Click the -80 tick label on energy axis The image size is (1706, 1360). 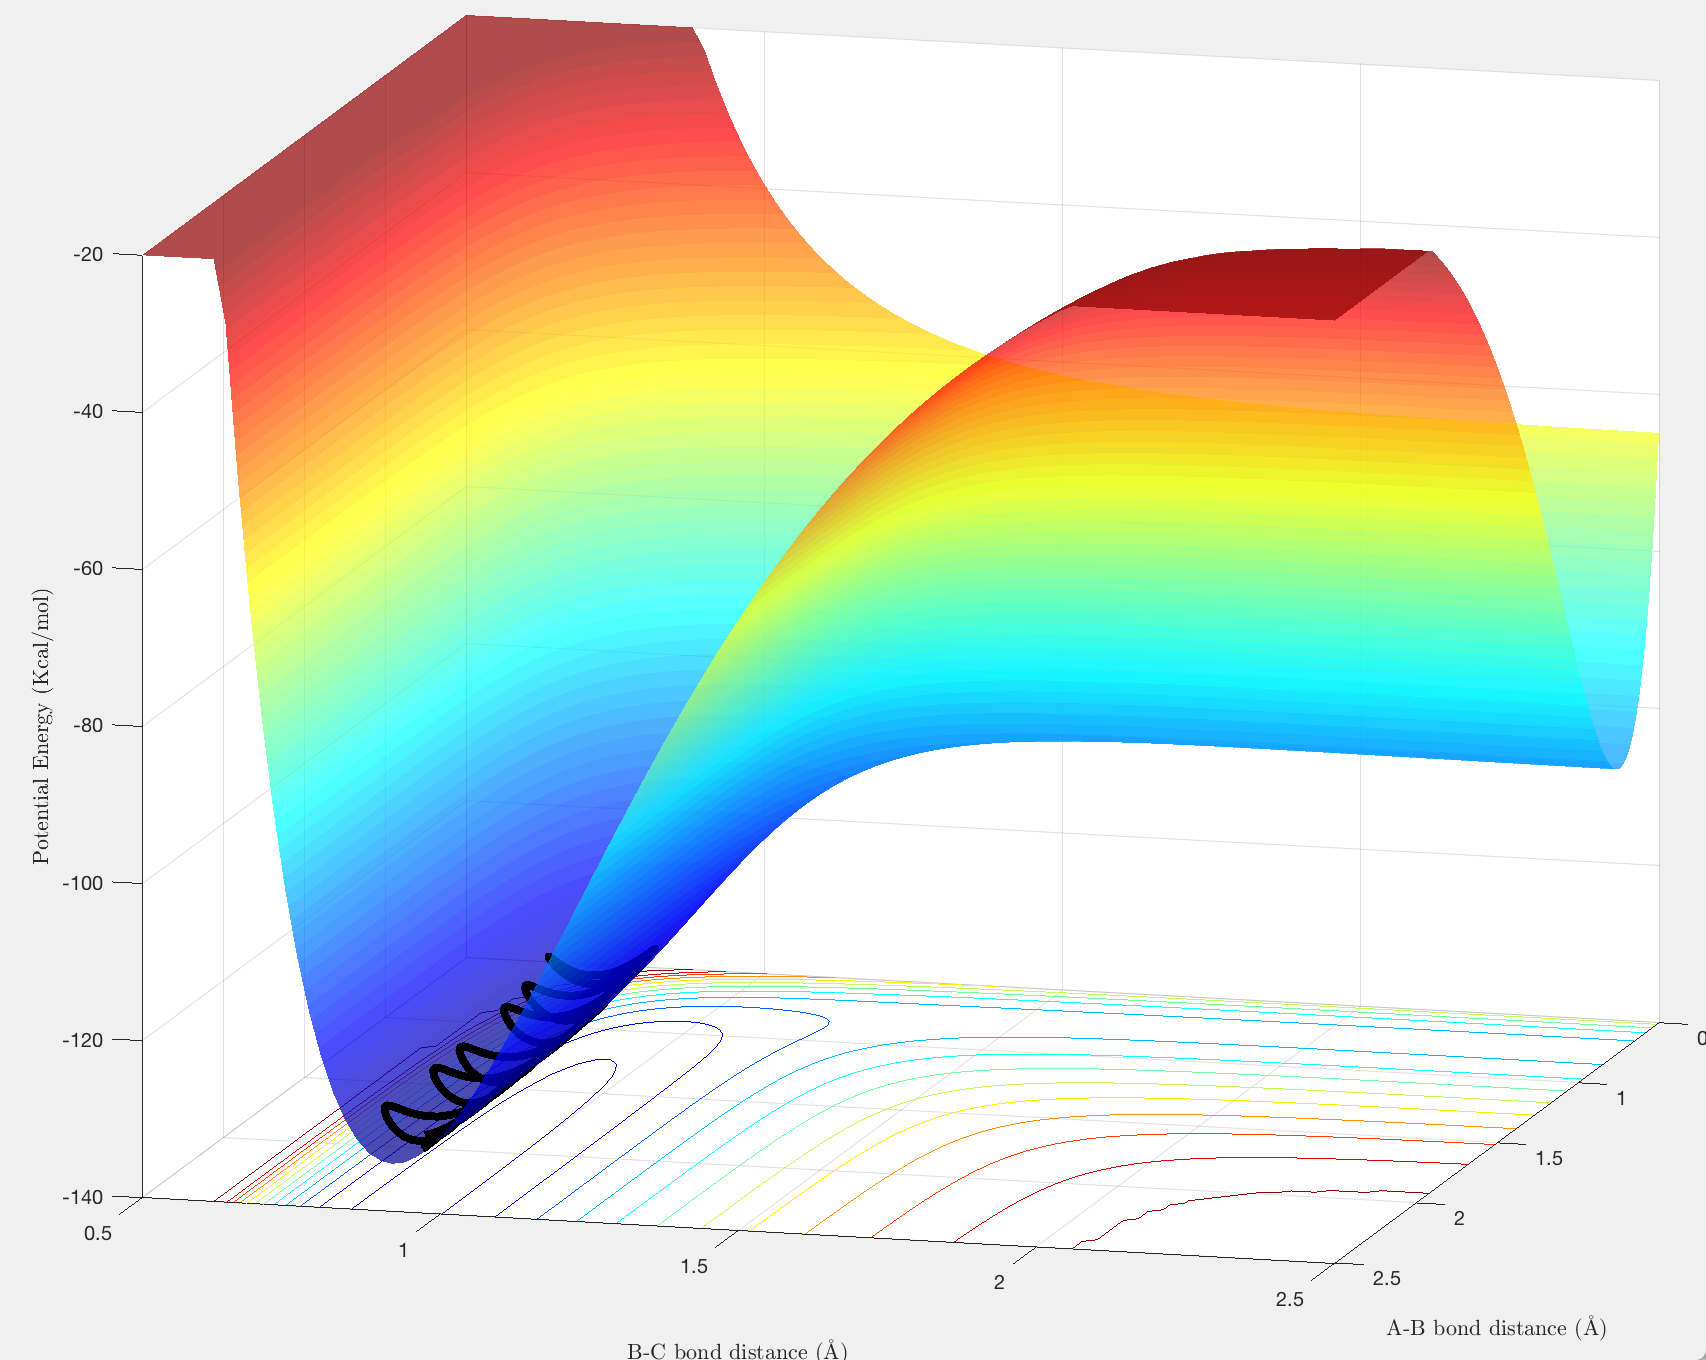tap(88, 725)
